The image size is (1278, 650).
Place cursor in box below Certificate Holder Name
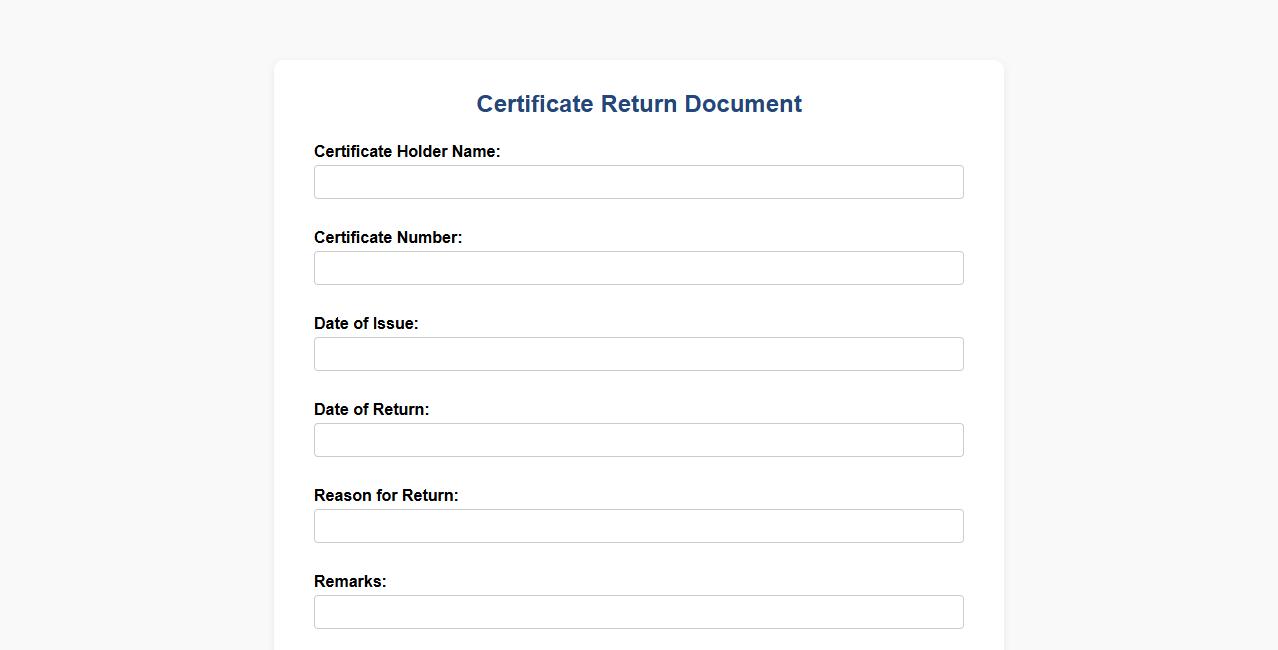638,182
